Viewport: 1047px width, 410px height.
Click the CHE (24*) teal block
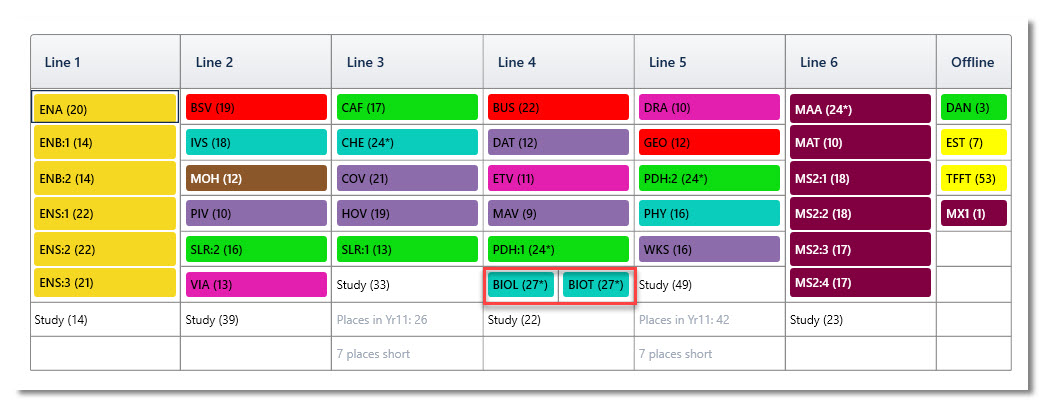(x=407, y=142)
